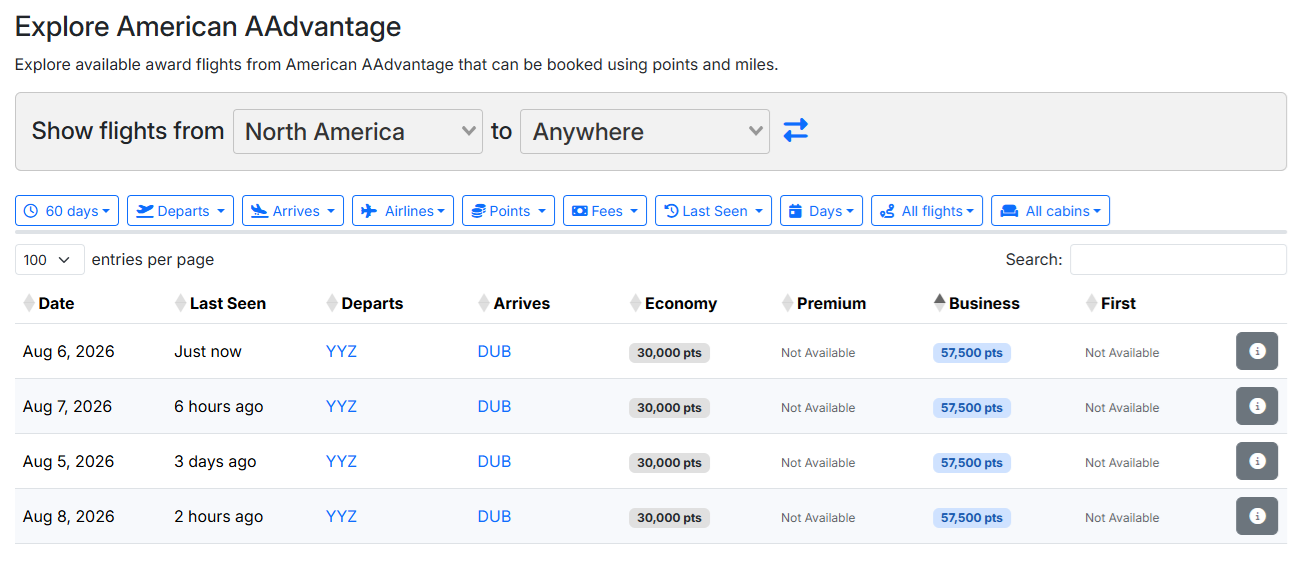The width and height of the screenshot is (1309, 563).
Task: Select 57,500 pts business badge for Aug 6
Action: [x=972, y=353]
